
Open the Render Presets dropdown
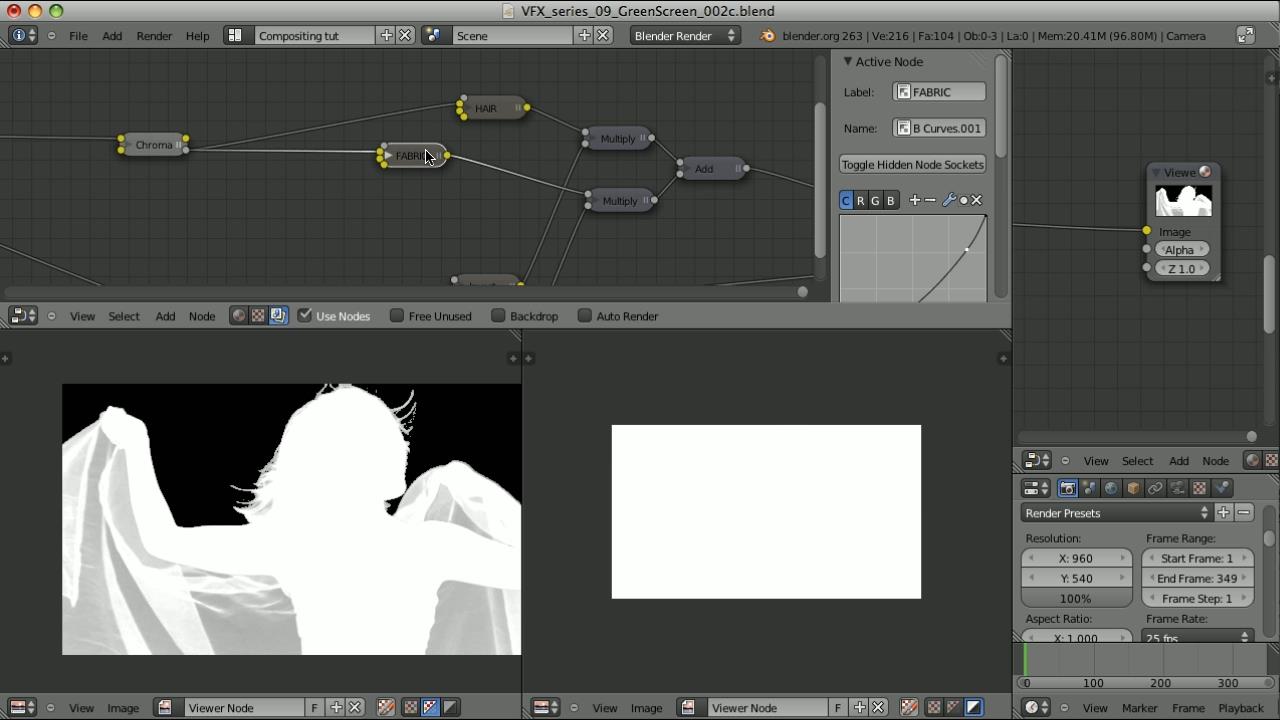(x=1116, y=513)
